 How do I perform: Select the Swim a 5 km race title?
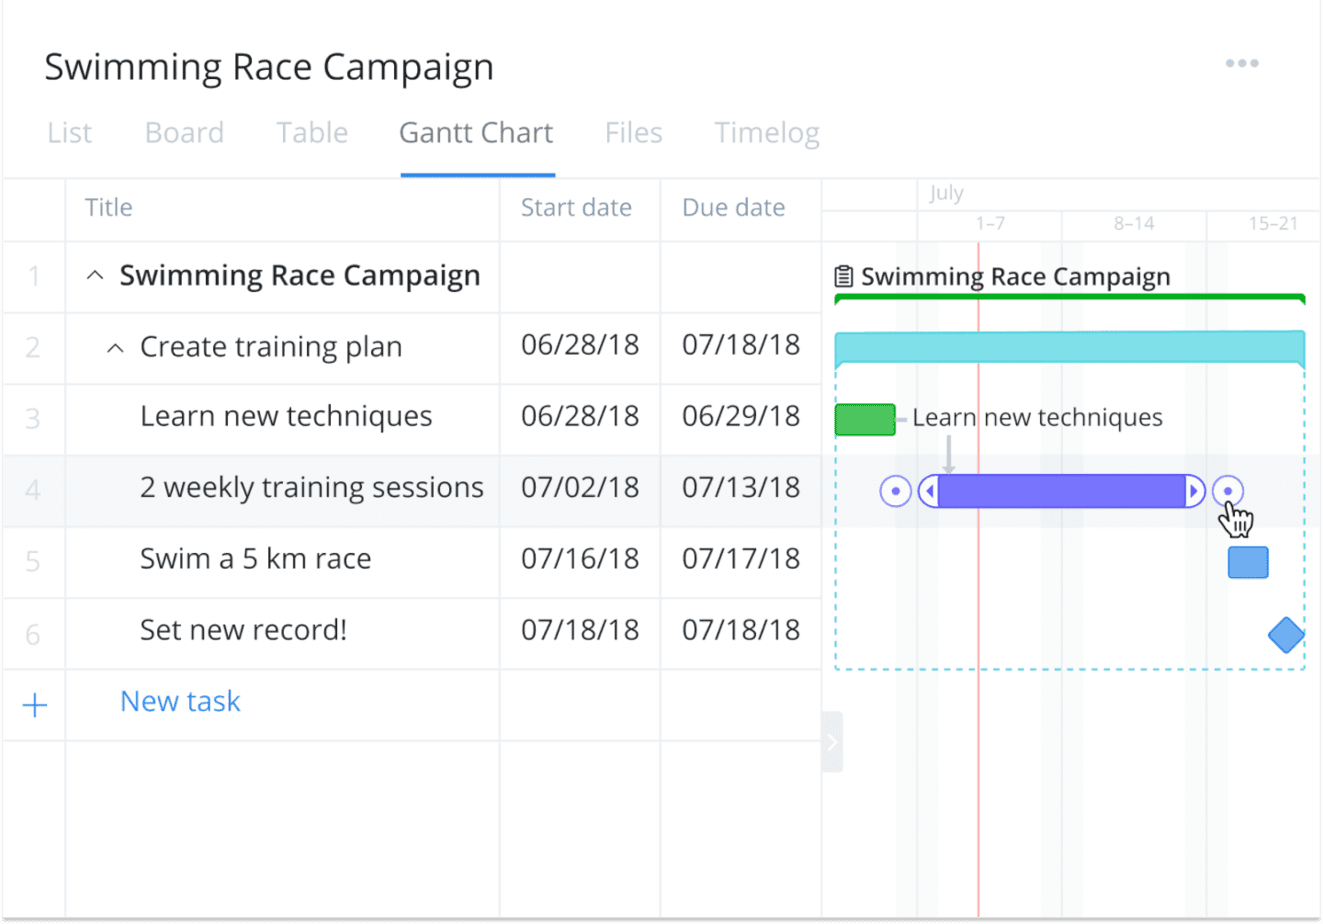[x=256, y=558]
